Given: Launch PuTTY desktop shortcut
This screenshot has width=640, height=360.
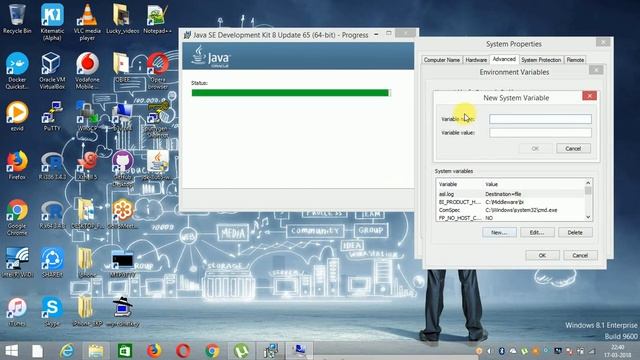Looking at the screenshot, I should pyautogui.click(x=52, y=116).
